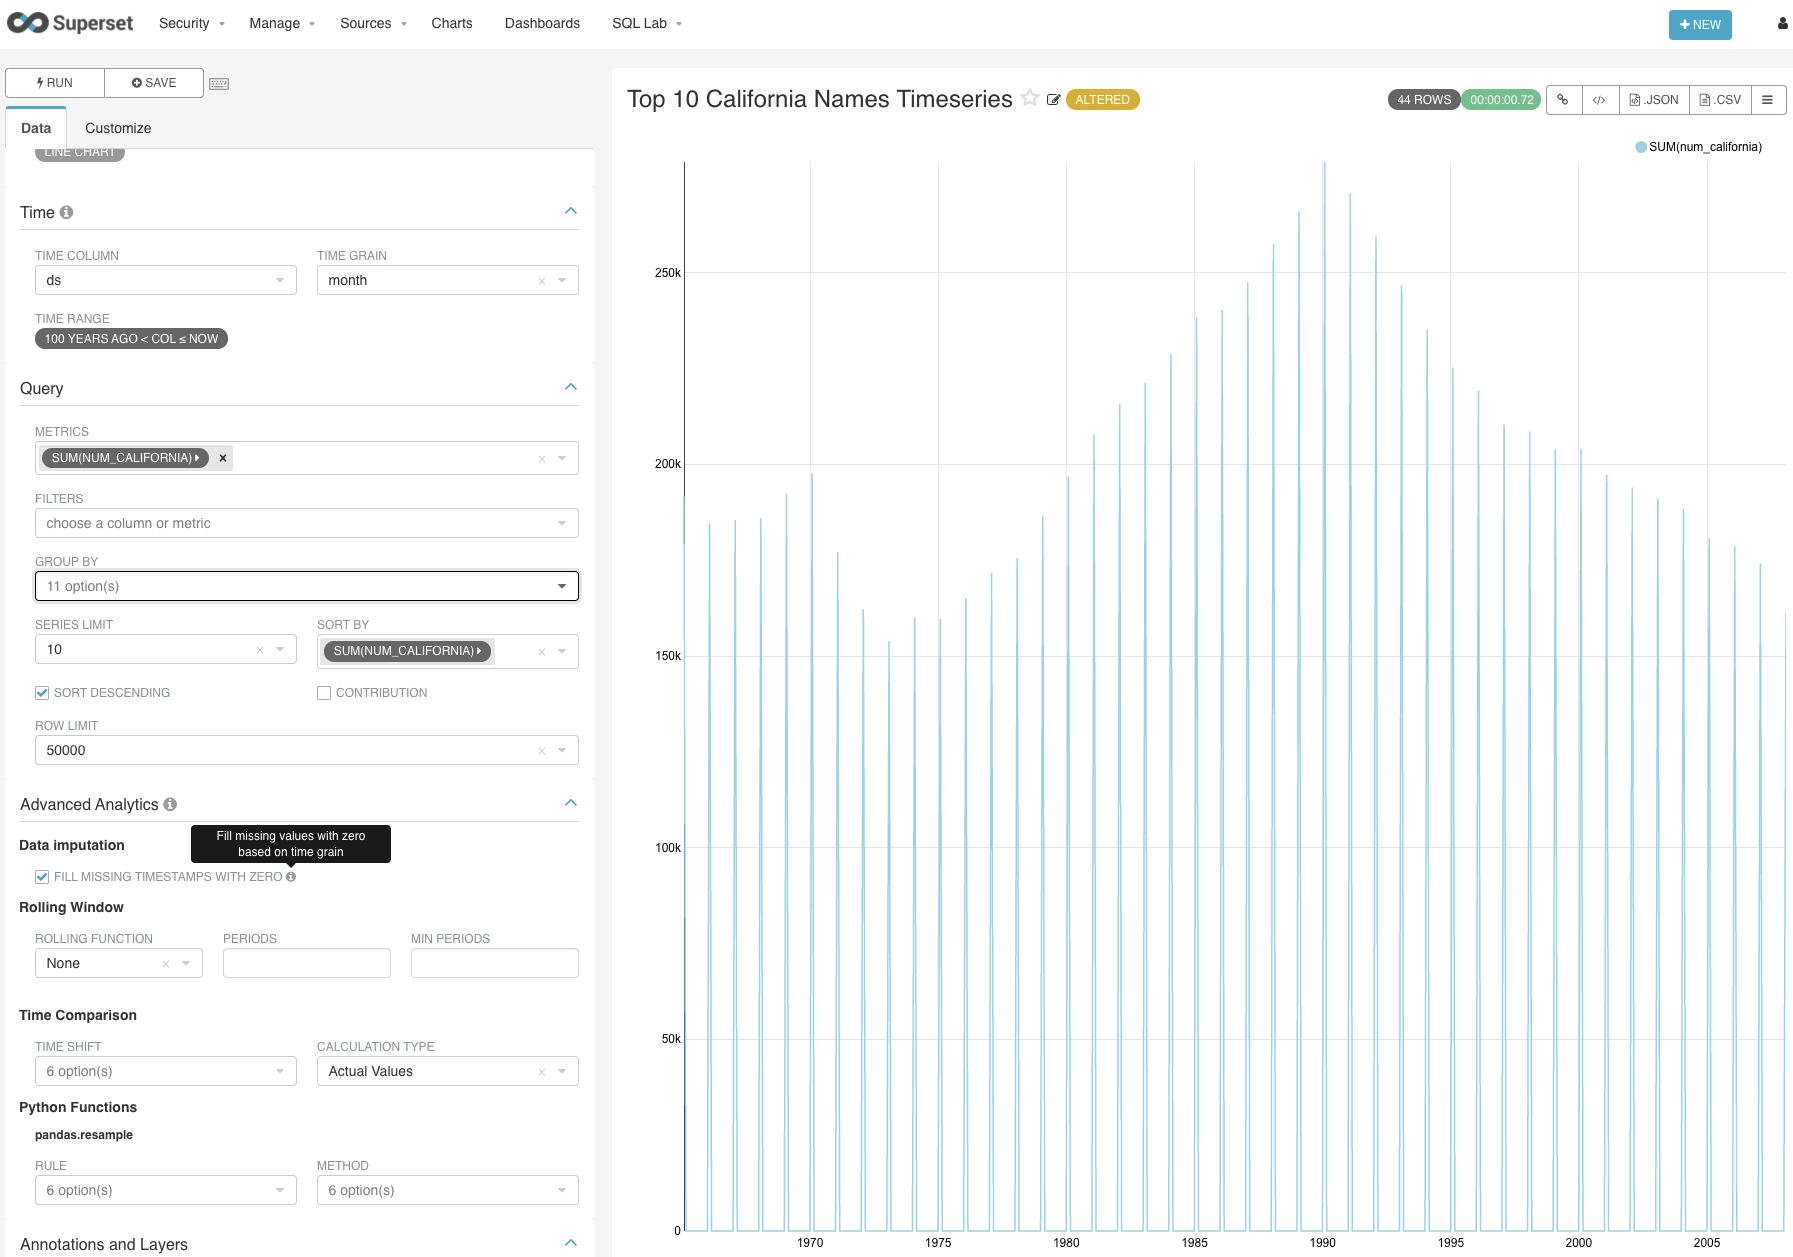Open the embed code icon
1793x1257 pixels.
pyautogui.click(x=1599, y=100)
